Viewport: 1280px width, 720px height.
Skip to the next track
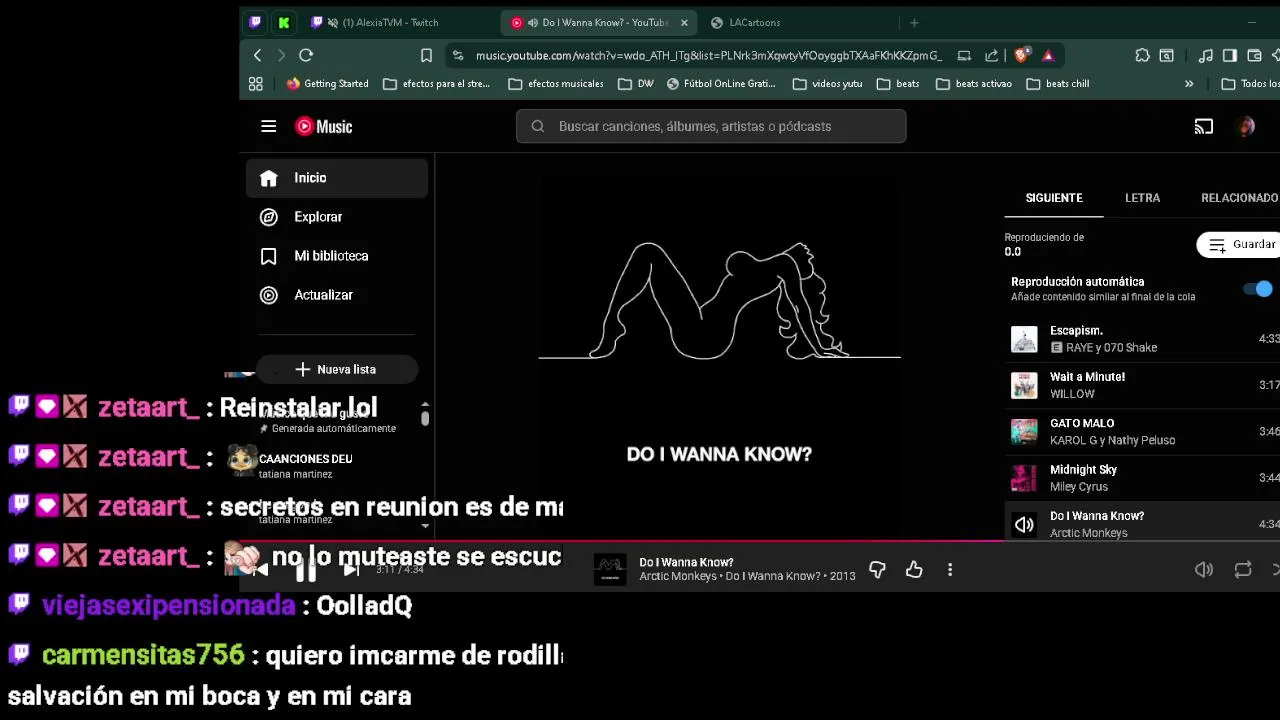(x=351, y=570)
